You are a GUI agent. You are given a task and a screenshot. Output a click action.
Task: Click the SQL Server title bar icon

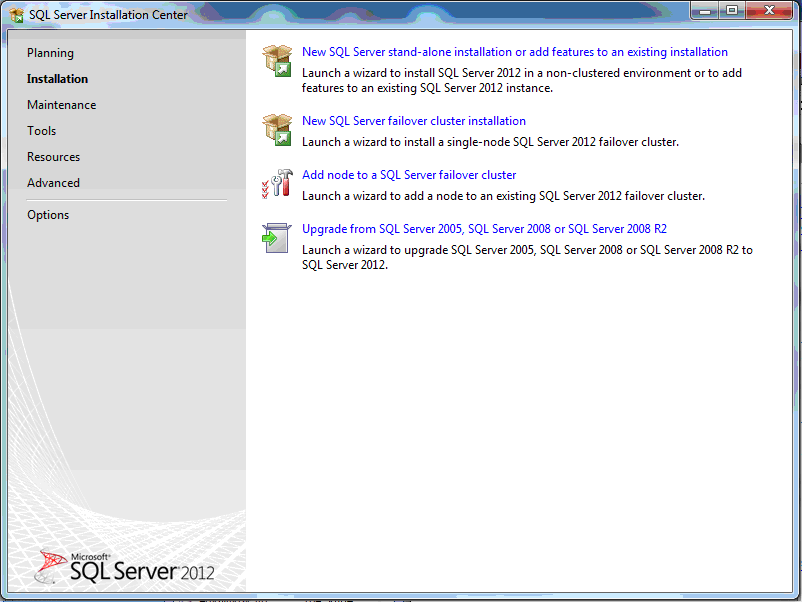point(17,15)
